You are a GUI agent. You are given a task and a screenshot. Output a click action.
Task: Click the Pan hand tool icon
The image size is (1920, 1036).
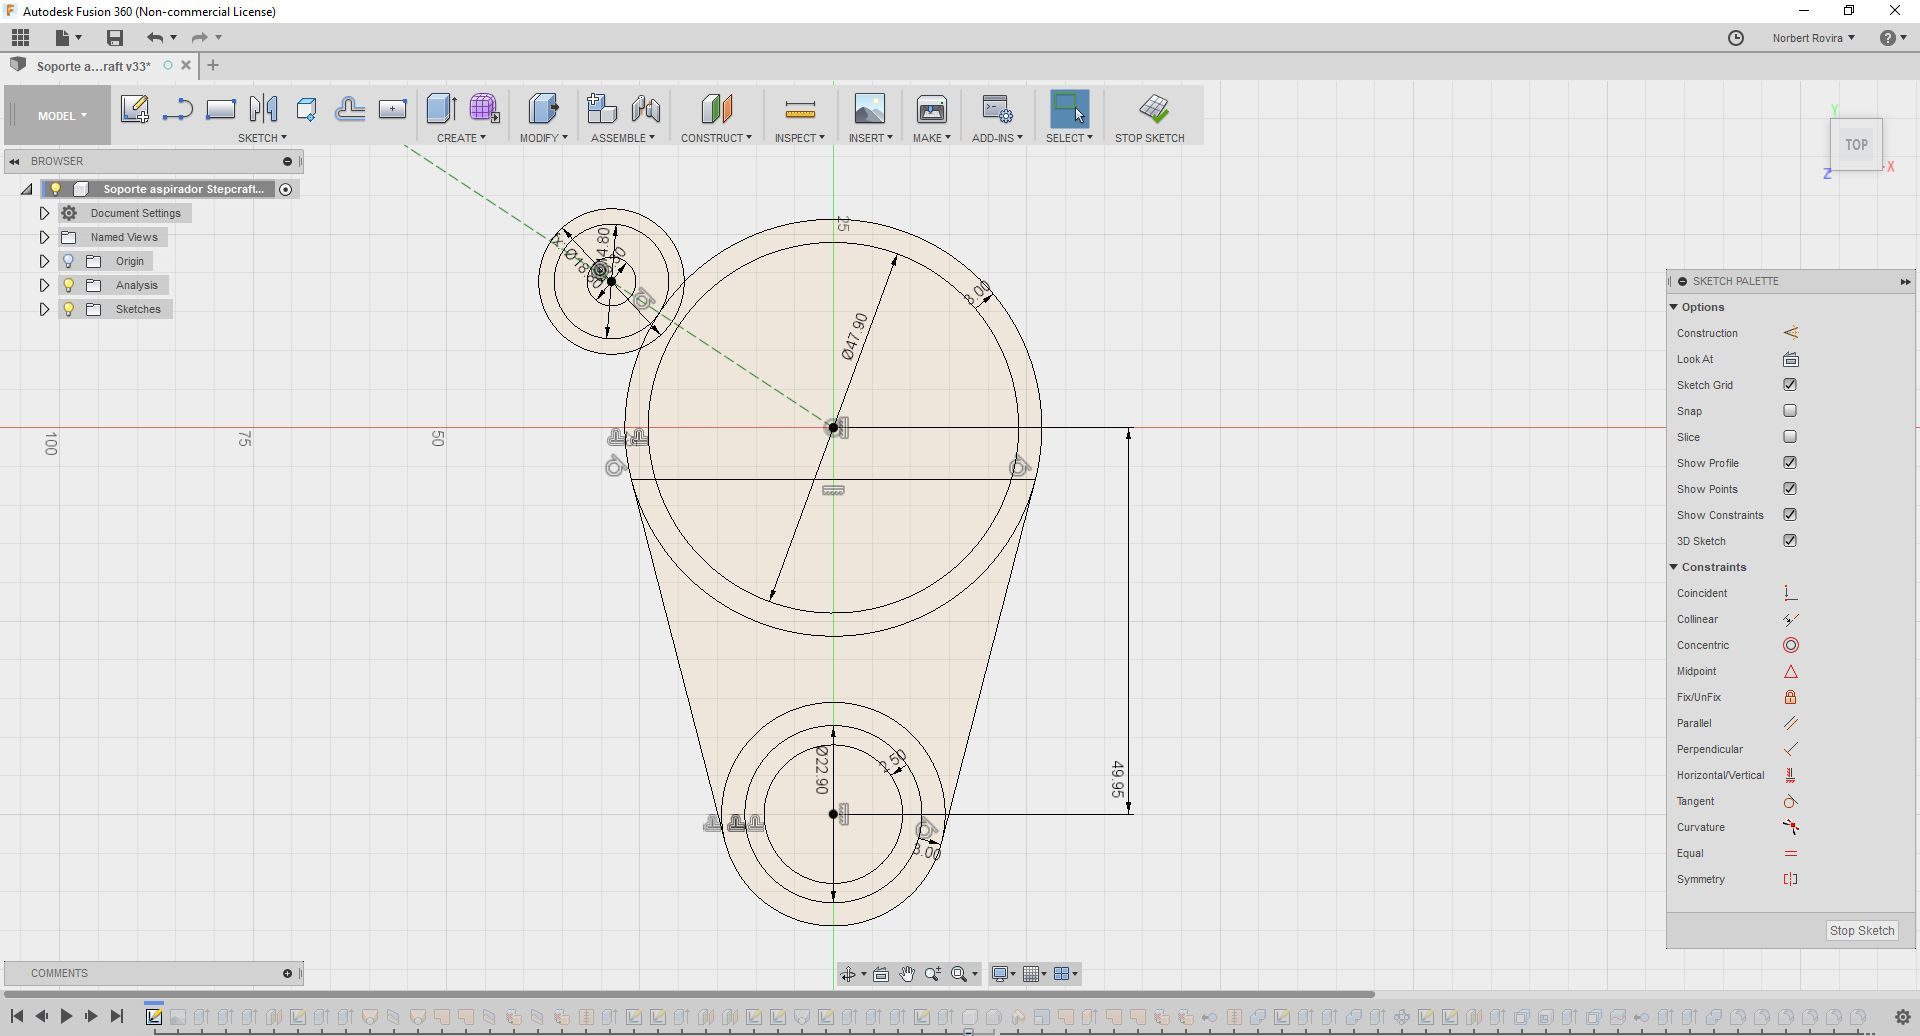pyautogui.click(x=907, y=974)
